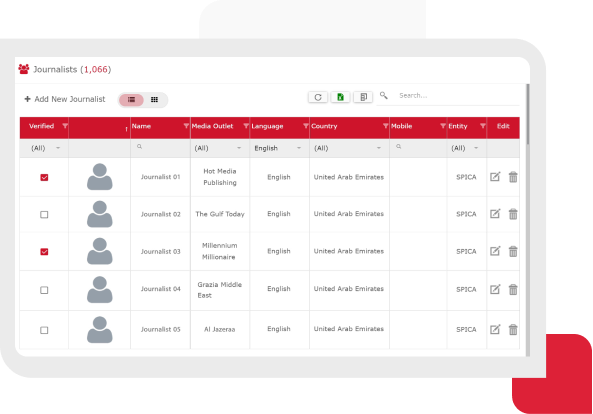Open the Language column filter icon
593x414 pixels.
[x=306, y=126]
